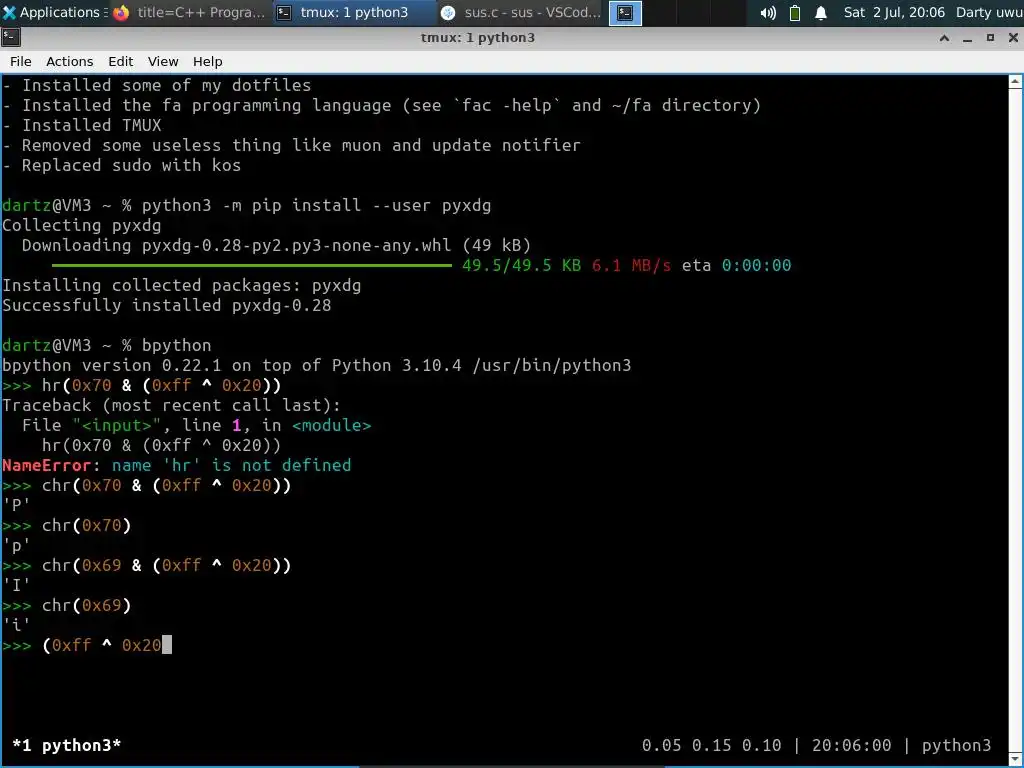Image resolution: width=1024 pixels, height=768 pixels.
Task: Open the File menu
Action: (20, 61)
